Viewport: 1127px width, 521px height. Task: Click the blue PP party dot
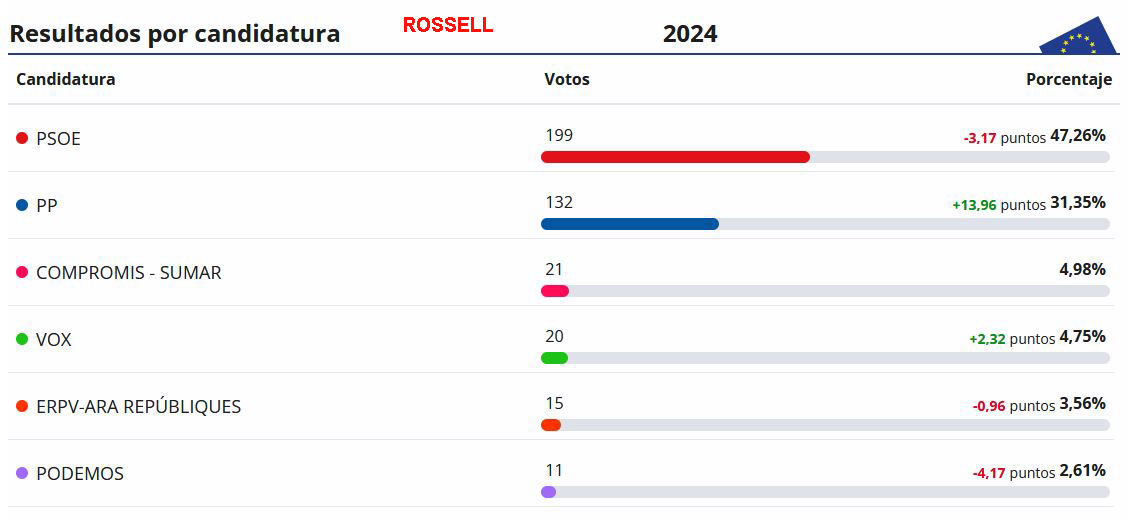[22, 206]
